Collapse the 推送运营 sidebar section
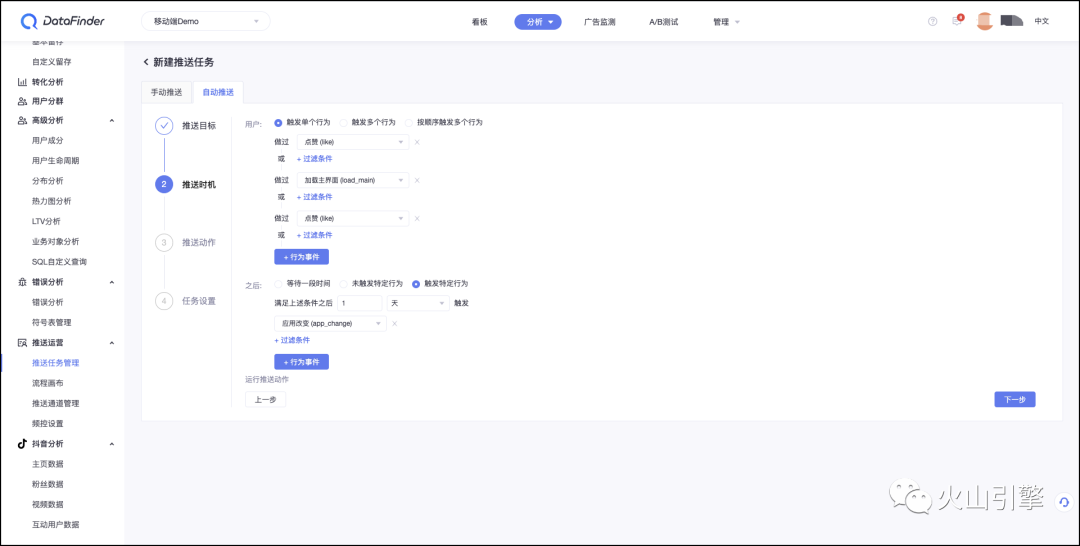Viewport: 1080px width, 546px height. coord(112,343)
